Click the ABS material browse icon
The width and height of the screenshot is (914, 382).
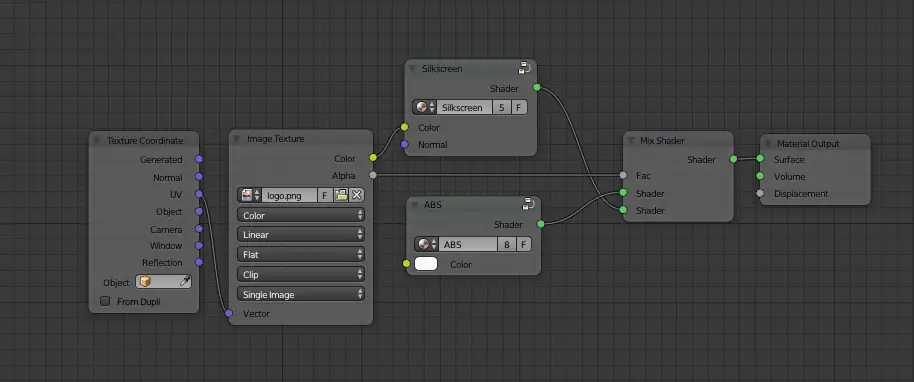click(427, 244)
